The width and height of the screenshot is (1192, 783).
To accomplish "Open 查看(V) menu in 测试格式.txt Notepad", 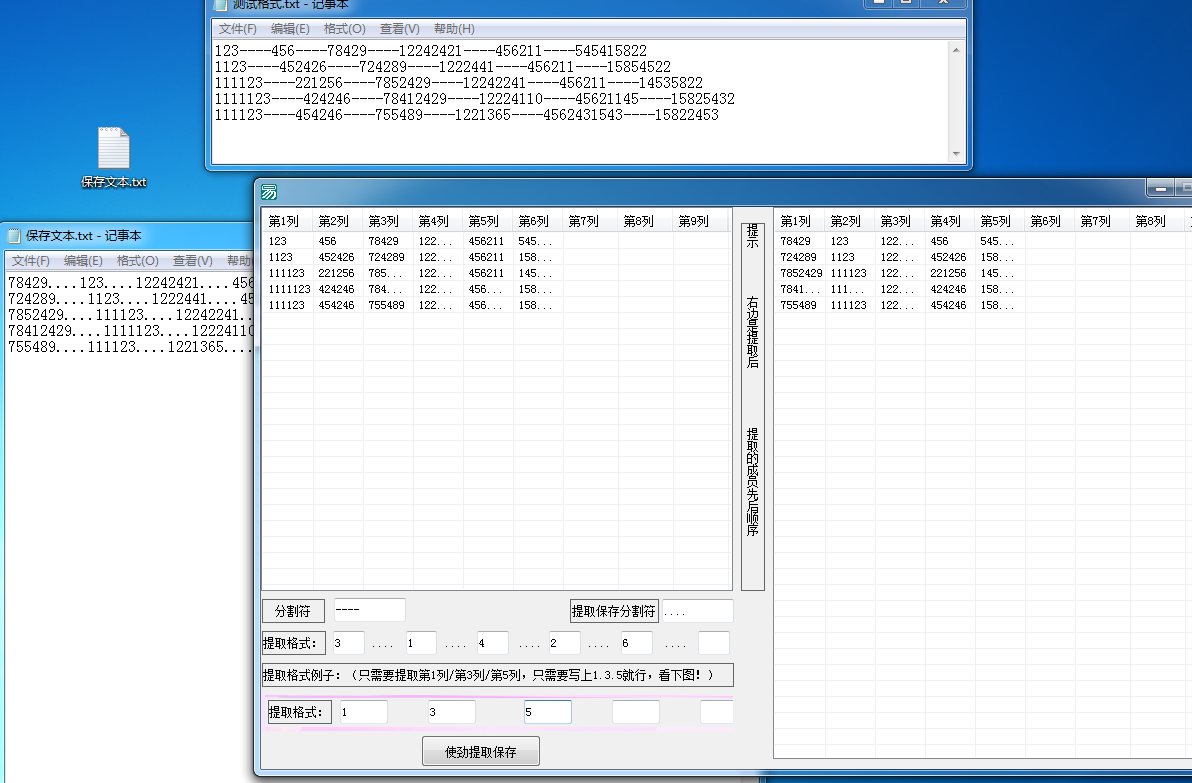I will 400,29.
